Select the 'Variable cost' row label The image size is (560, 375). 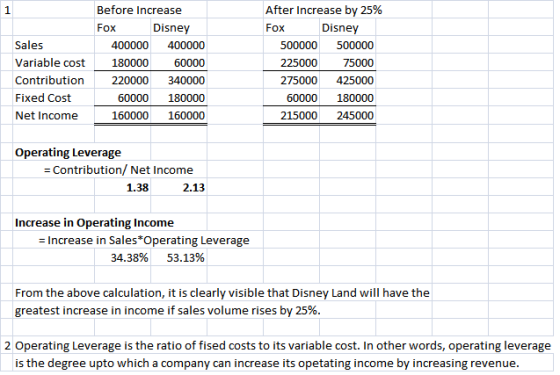50,63
